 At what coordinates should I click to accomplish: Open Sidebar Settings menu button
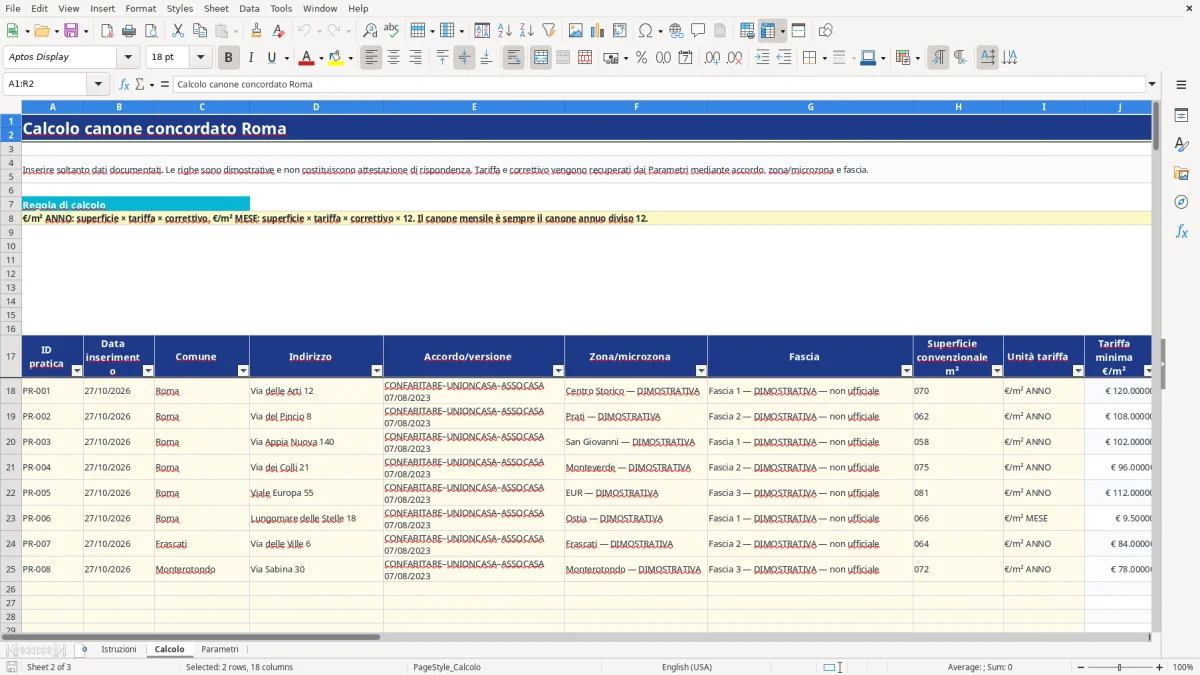[x=1181, y=84]
